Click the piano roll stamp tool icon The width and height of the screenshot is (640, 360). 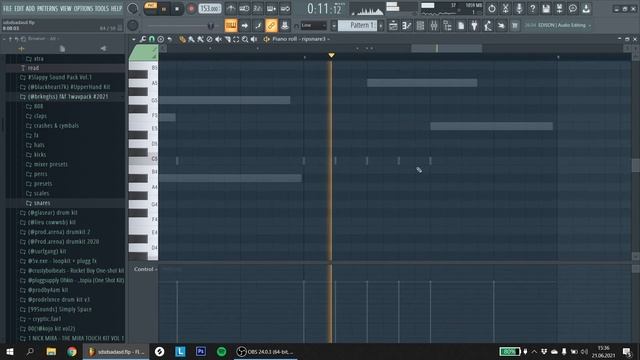[x=160, y=39]
